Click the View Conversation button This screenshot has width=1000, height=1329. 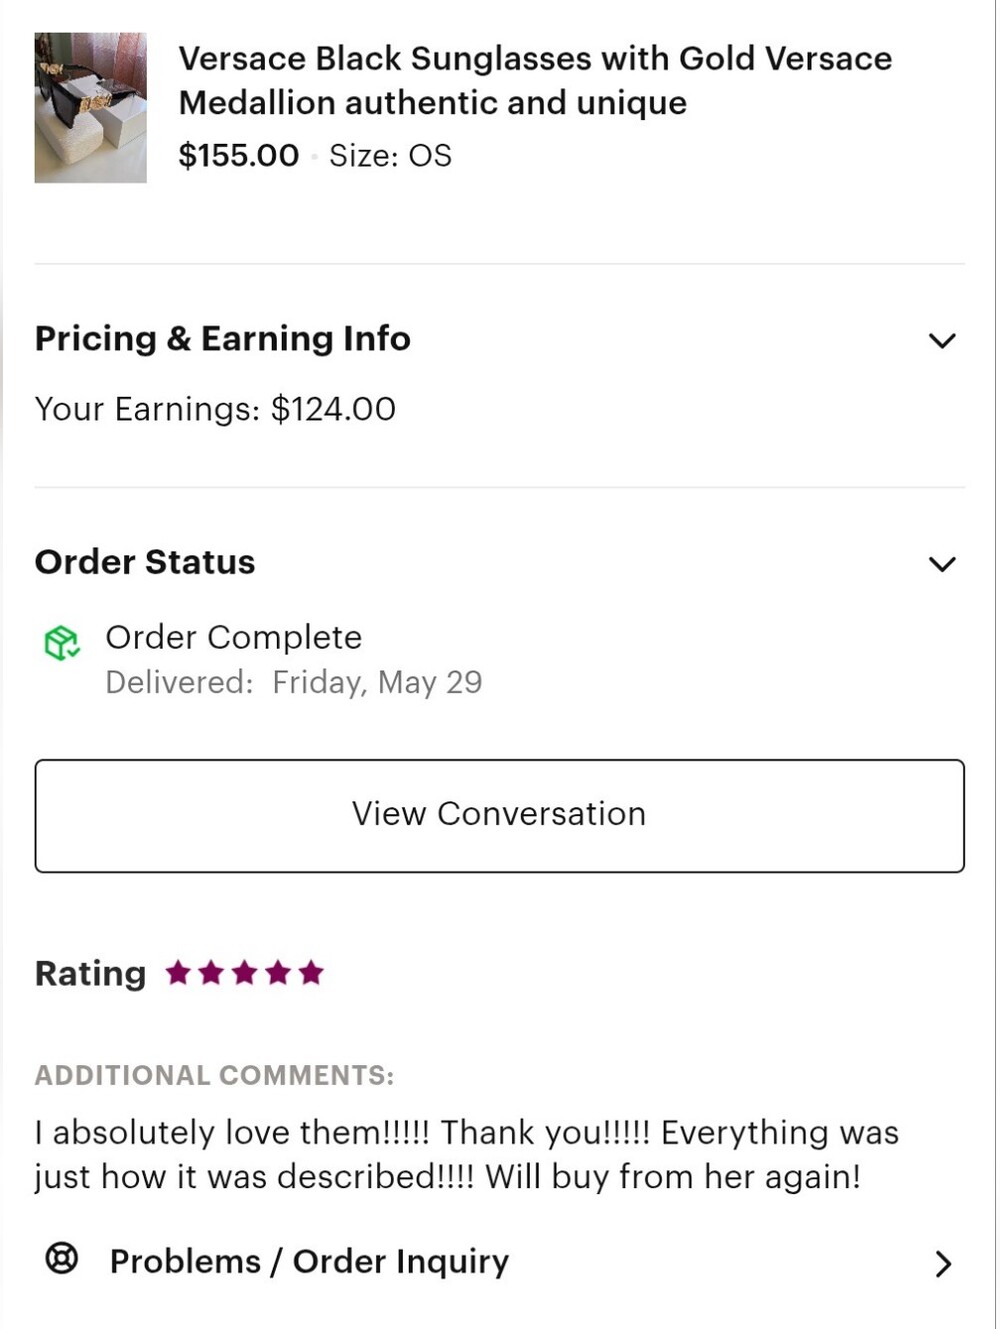point(500,816)
